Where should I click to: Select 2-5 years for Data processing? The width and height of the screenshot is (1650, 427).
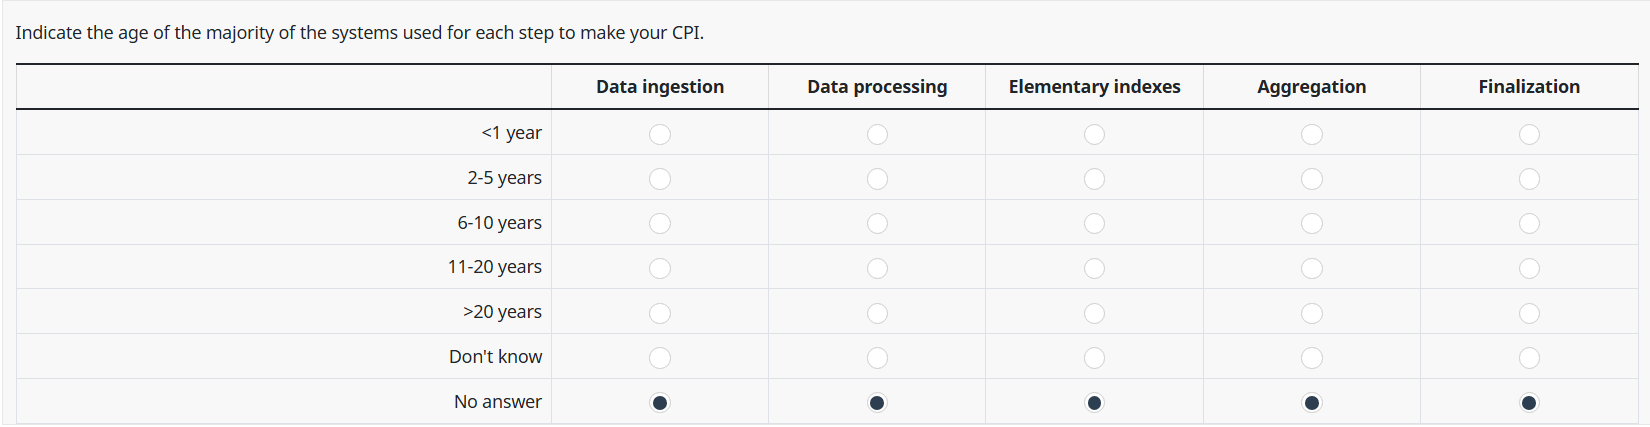877,179
